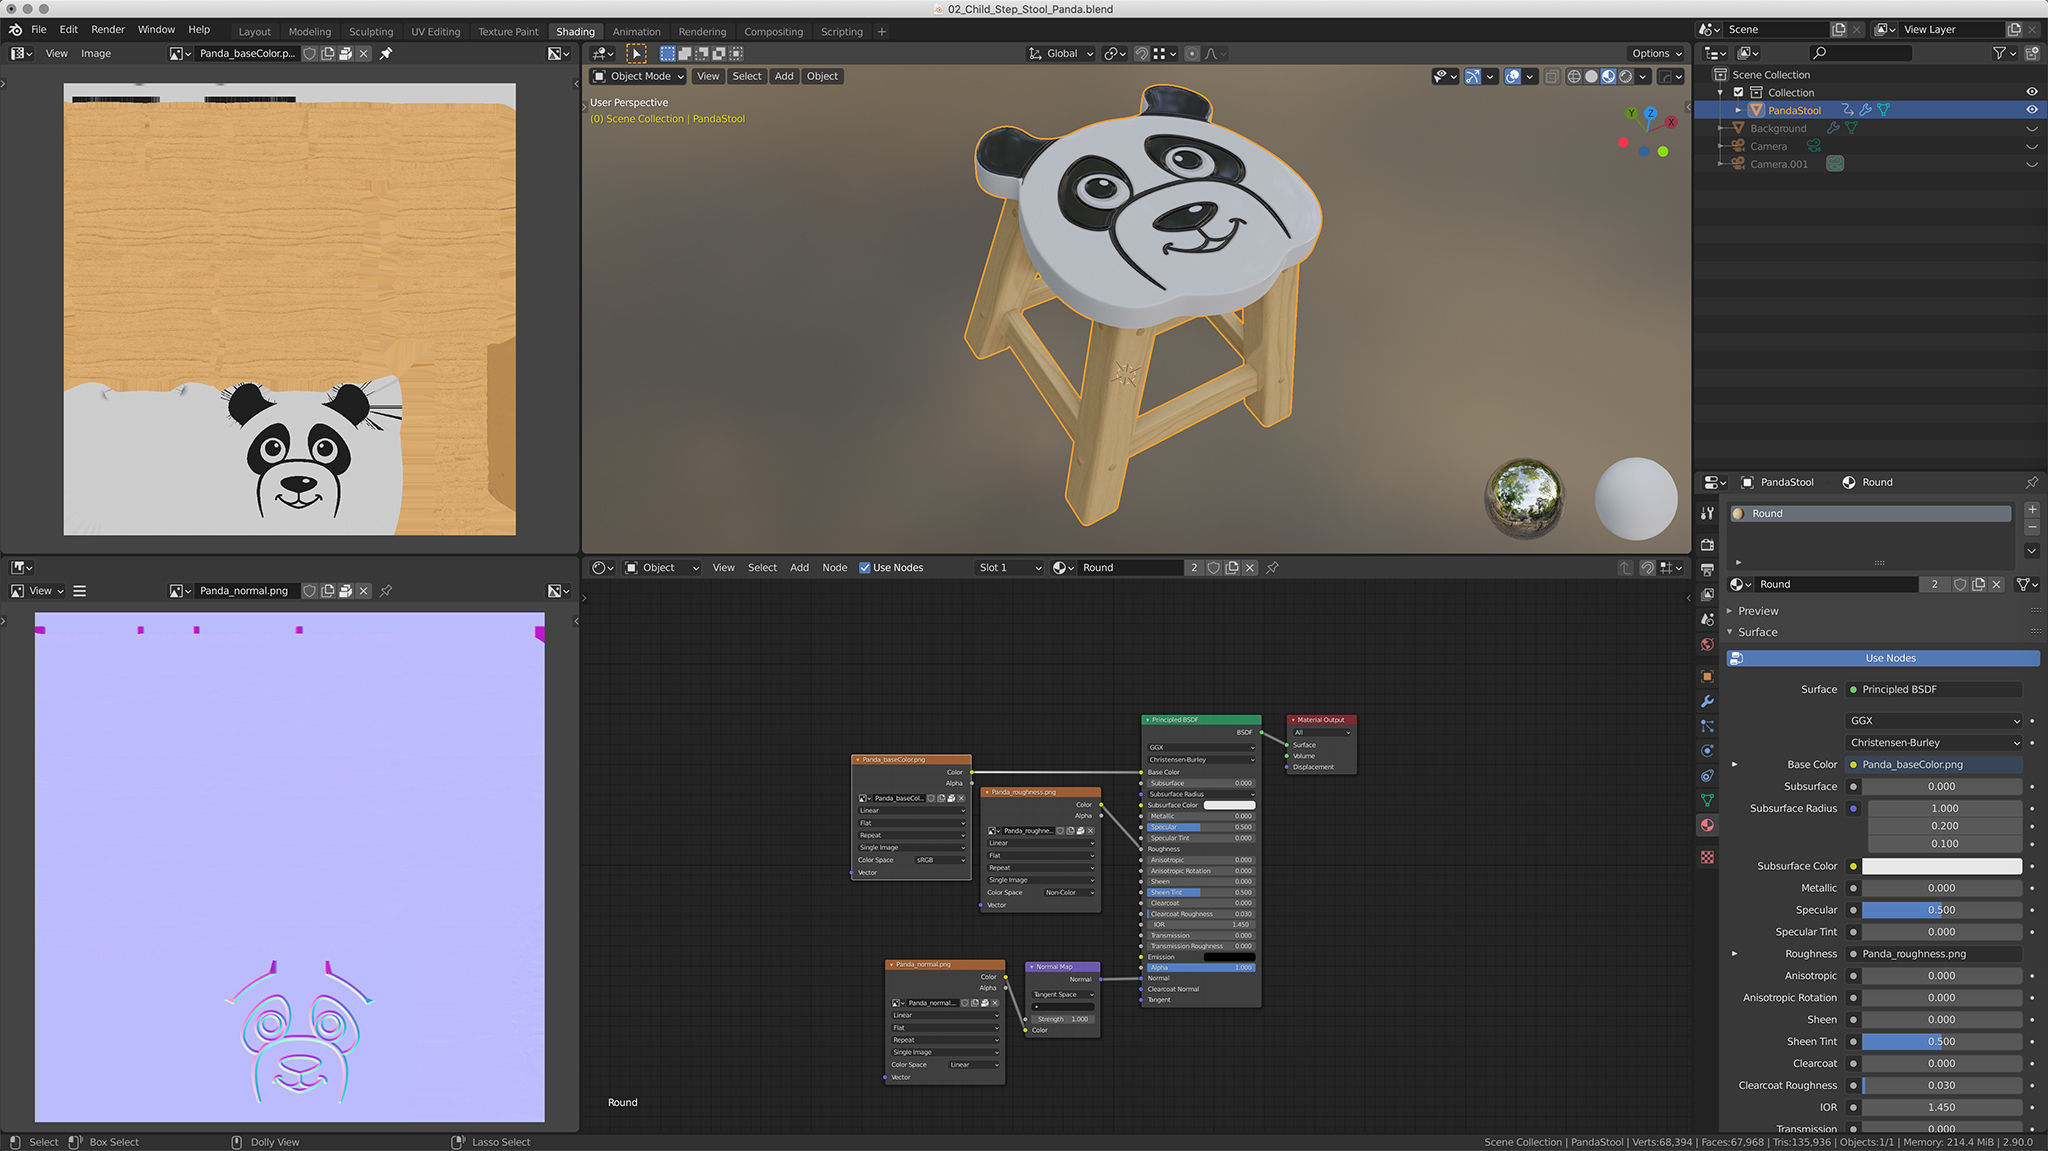Switch to the UV Editing workspace tab
The height and width of the screenshot is (1151, 2048).
click(435, 31)
